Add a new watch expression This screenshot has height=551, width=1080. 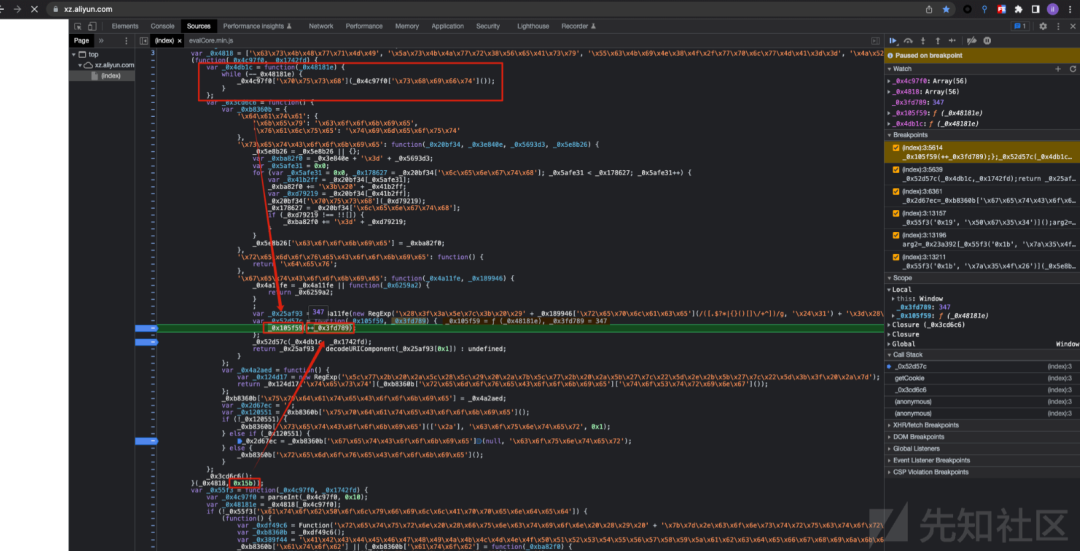coord(1058,69)
